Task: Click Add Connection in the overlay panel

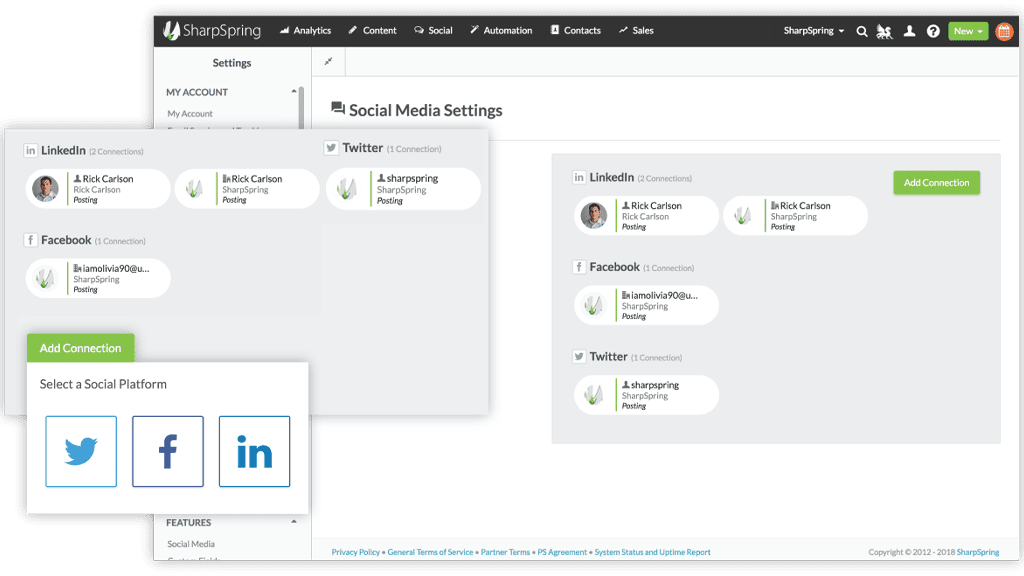Action: pyautogui.click(x=80, y=348)
